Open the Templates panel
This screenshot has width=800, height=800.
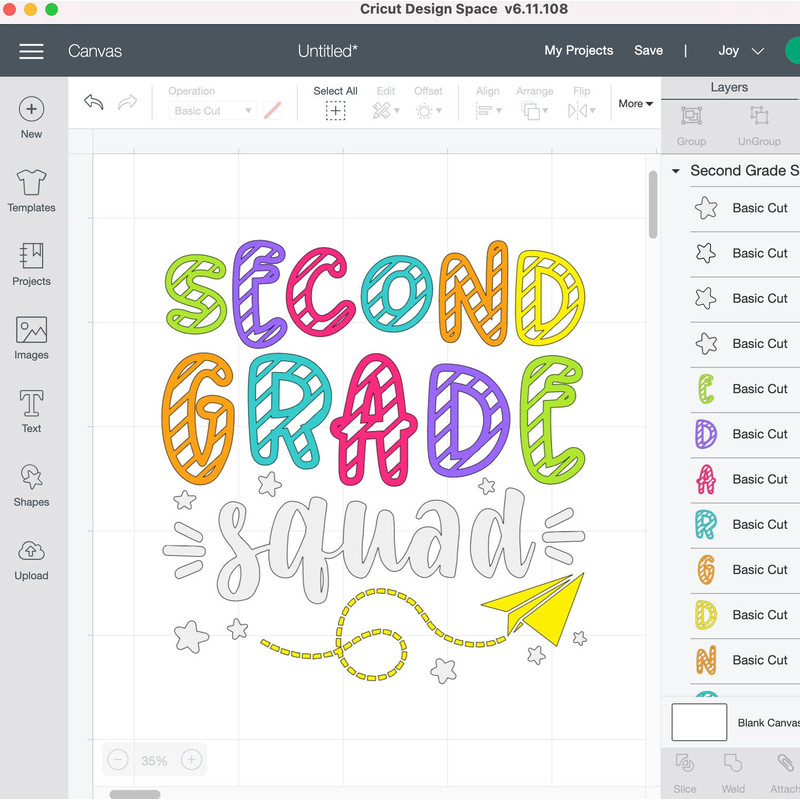tap(31, 190)
